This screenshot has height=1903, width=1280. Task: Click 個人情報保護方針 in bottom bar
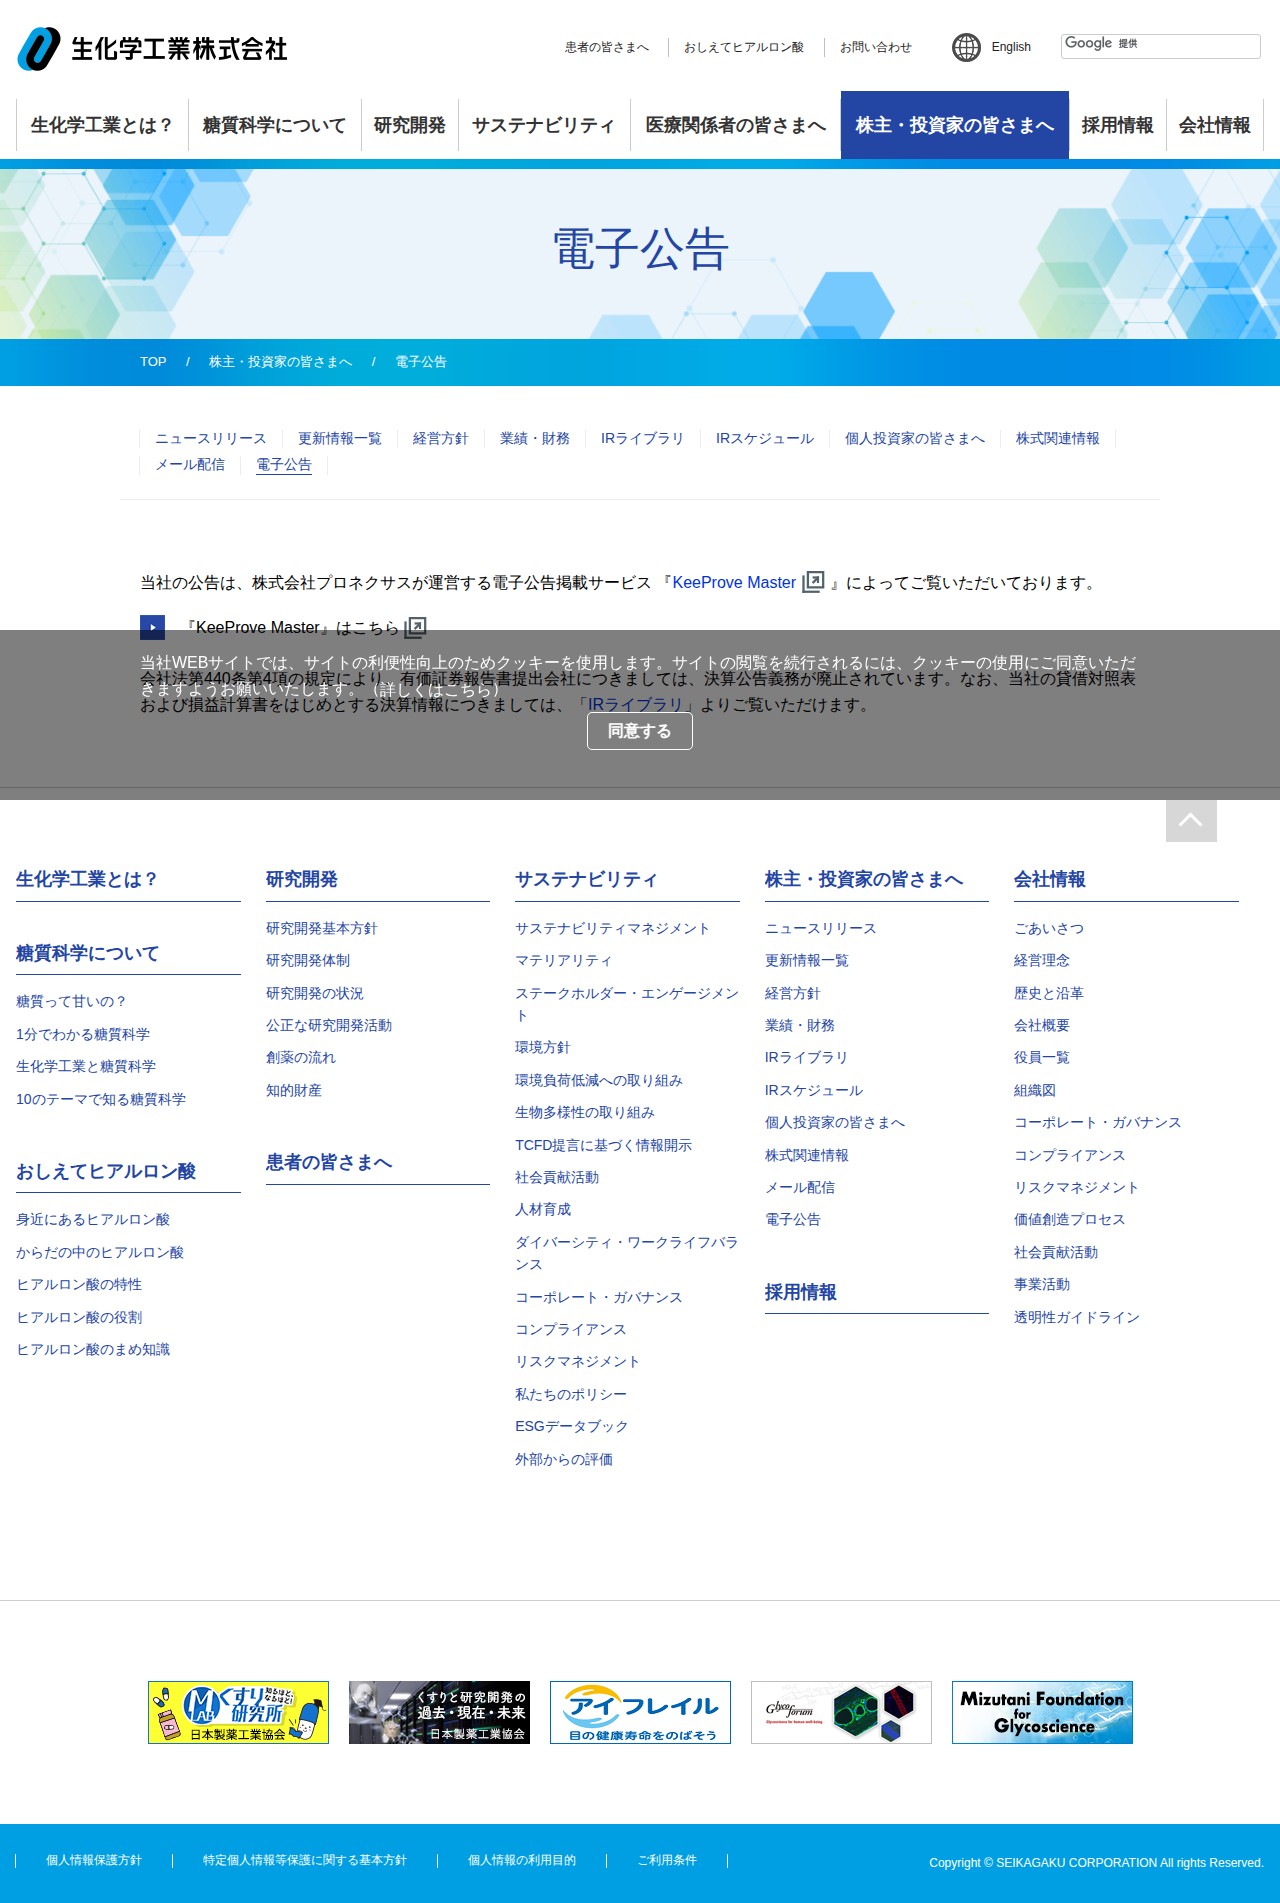[x=94, y=1860]
